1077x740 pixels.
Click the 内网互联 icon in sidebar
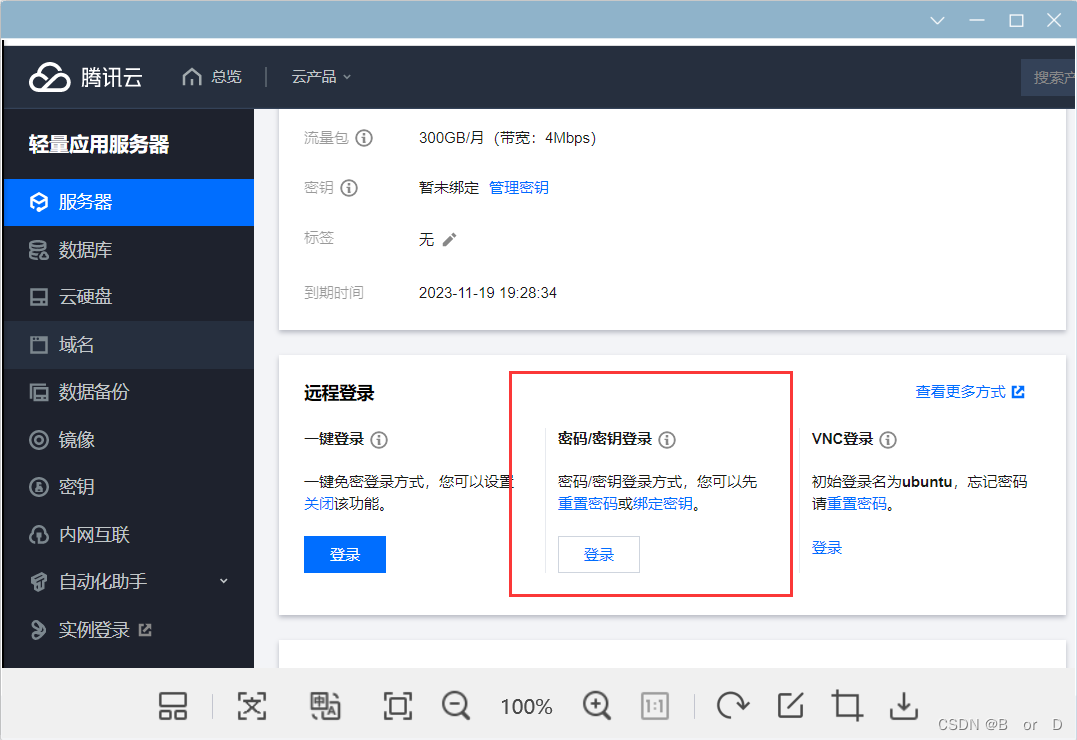[39, 535]
